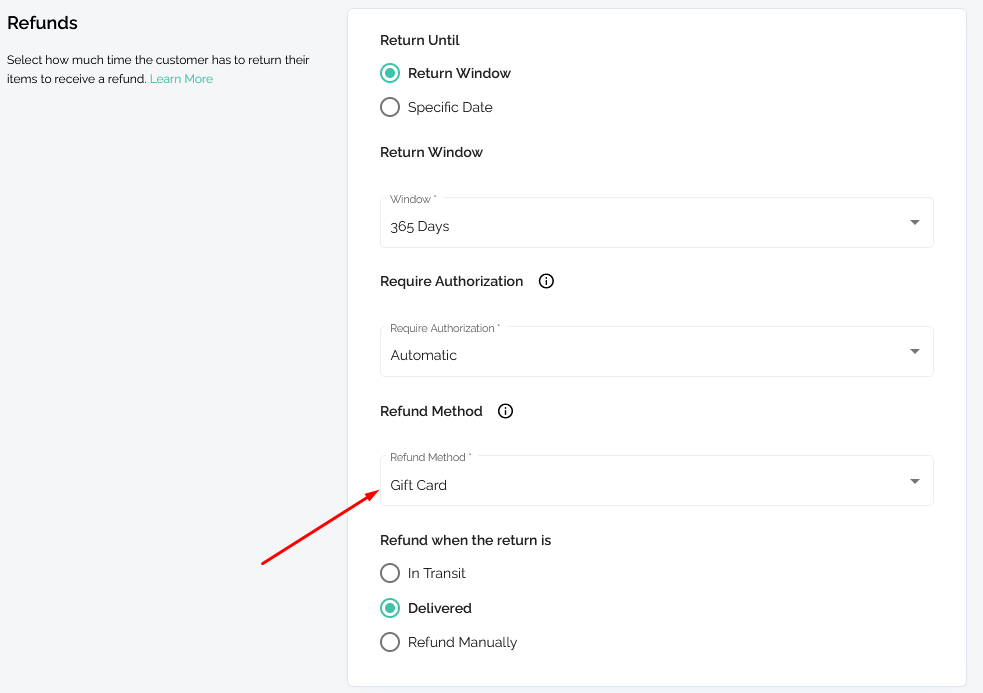Screen dimensions: 983x693
Task: Click the In Transit label text
Action: tap(436, 573)
